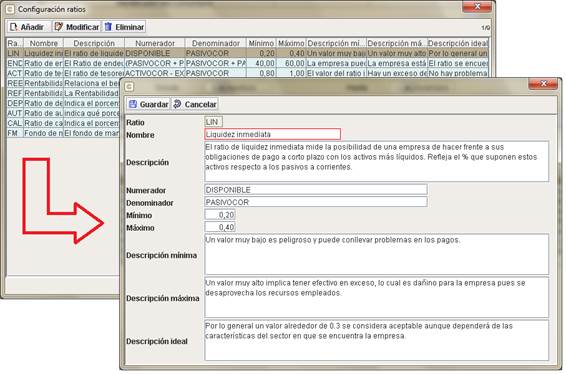
Task: Select the ACT ratio row
Action: [247, 73]
